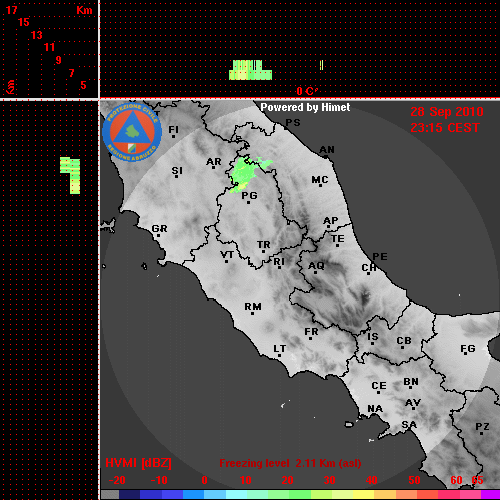This screenshot has height=500, width=500.
Task: Click the '30' dBZ scale value
Action: 329,480
